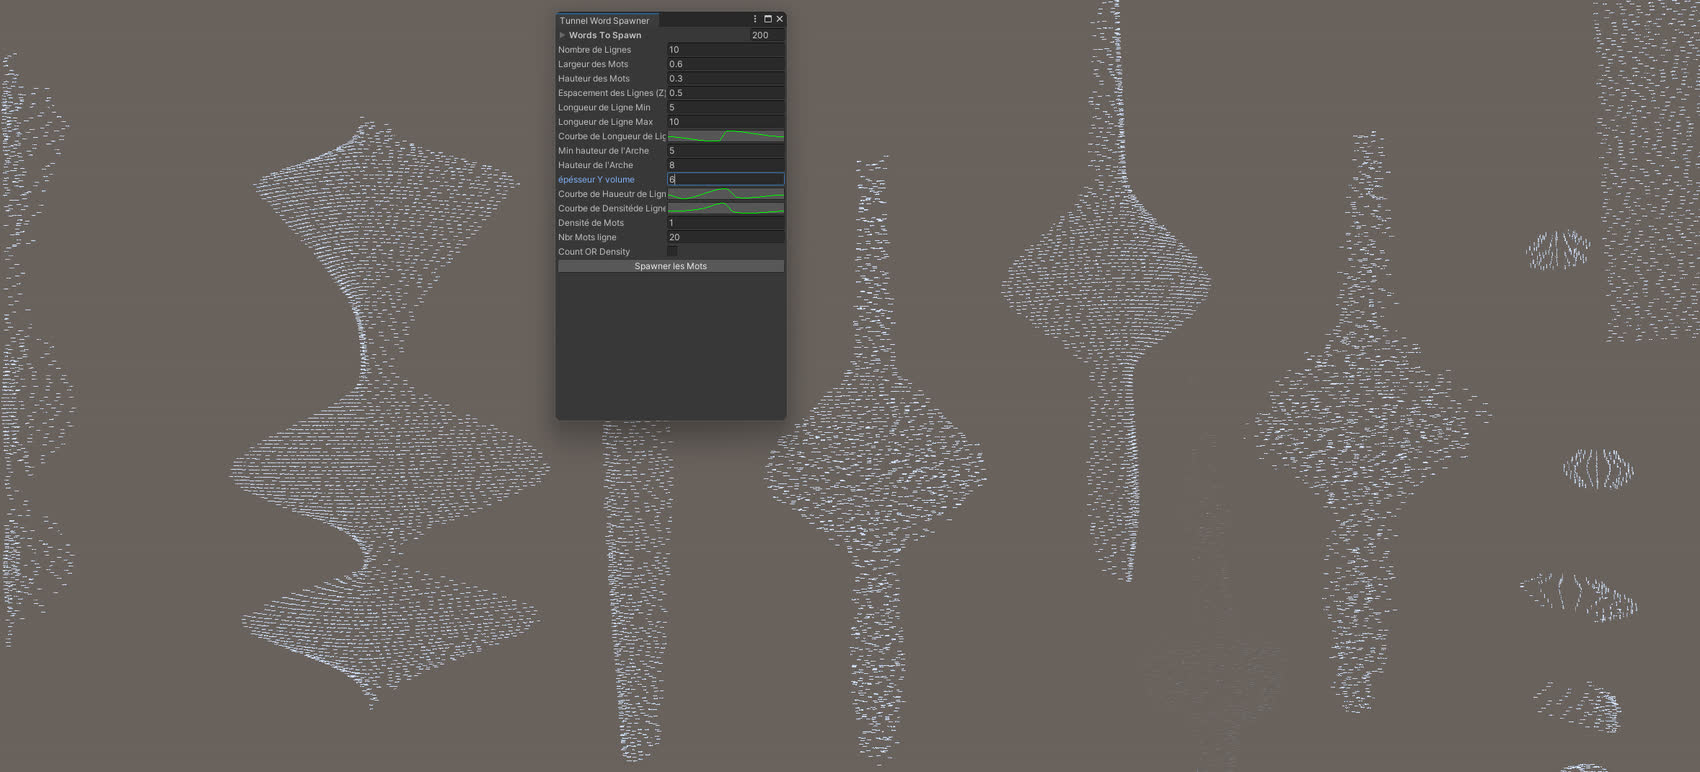Click the Words To Spawn label
Image resolution: width=1700 pixels, height=772 pixels.
point(605,35)
